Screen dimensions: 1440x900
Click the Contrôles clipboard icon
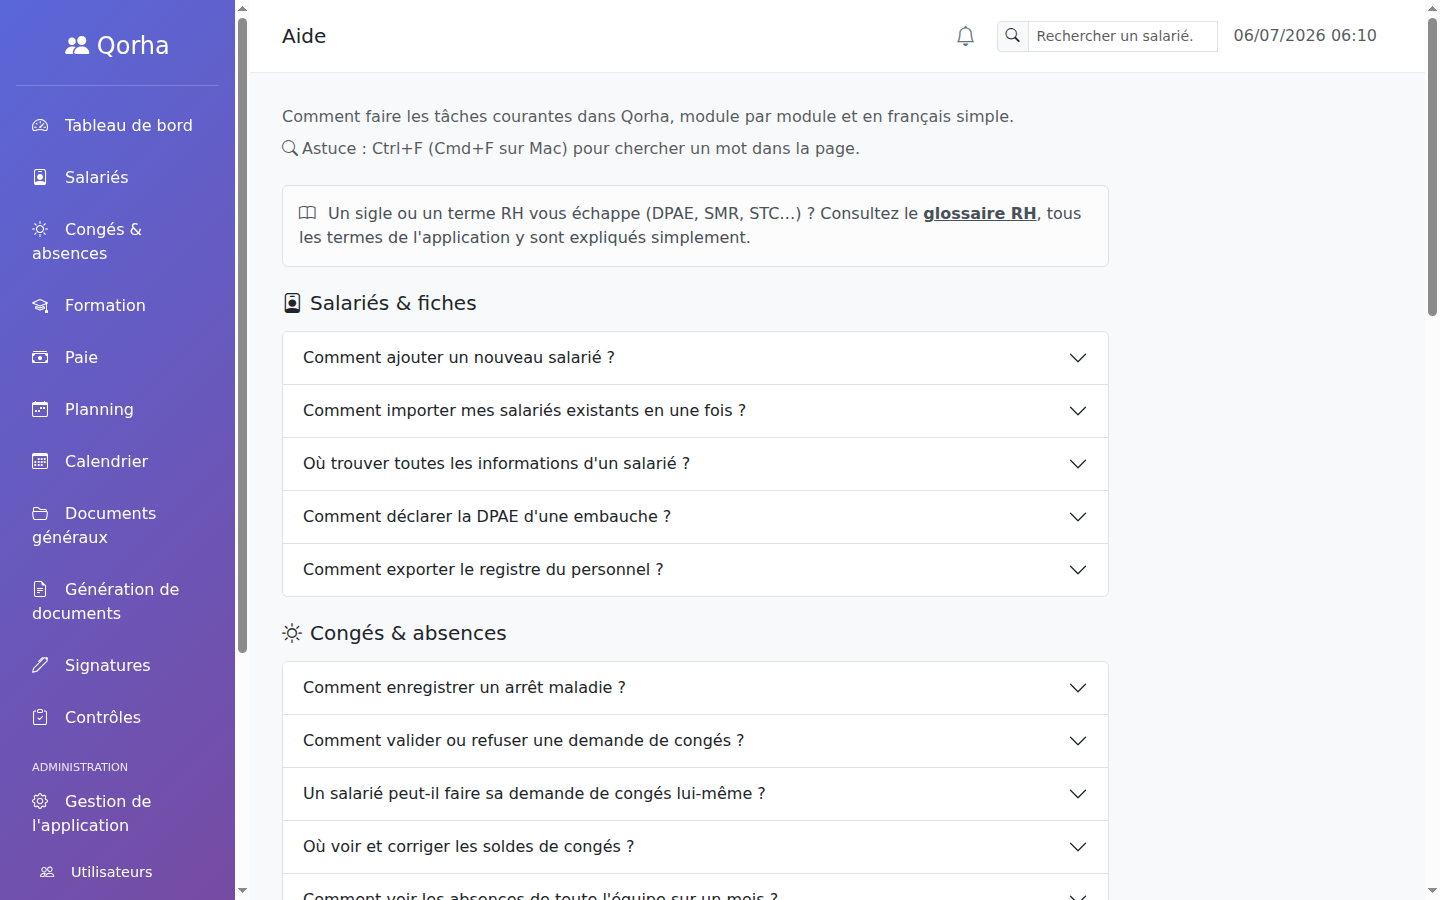pyautogui.click(x=40, y=717)
